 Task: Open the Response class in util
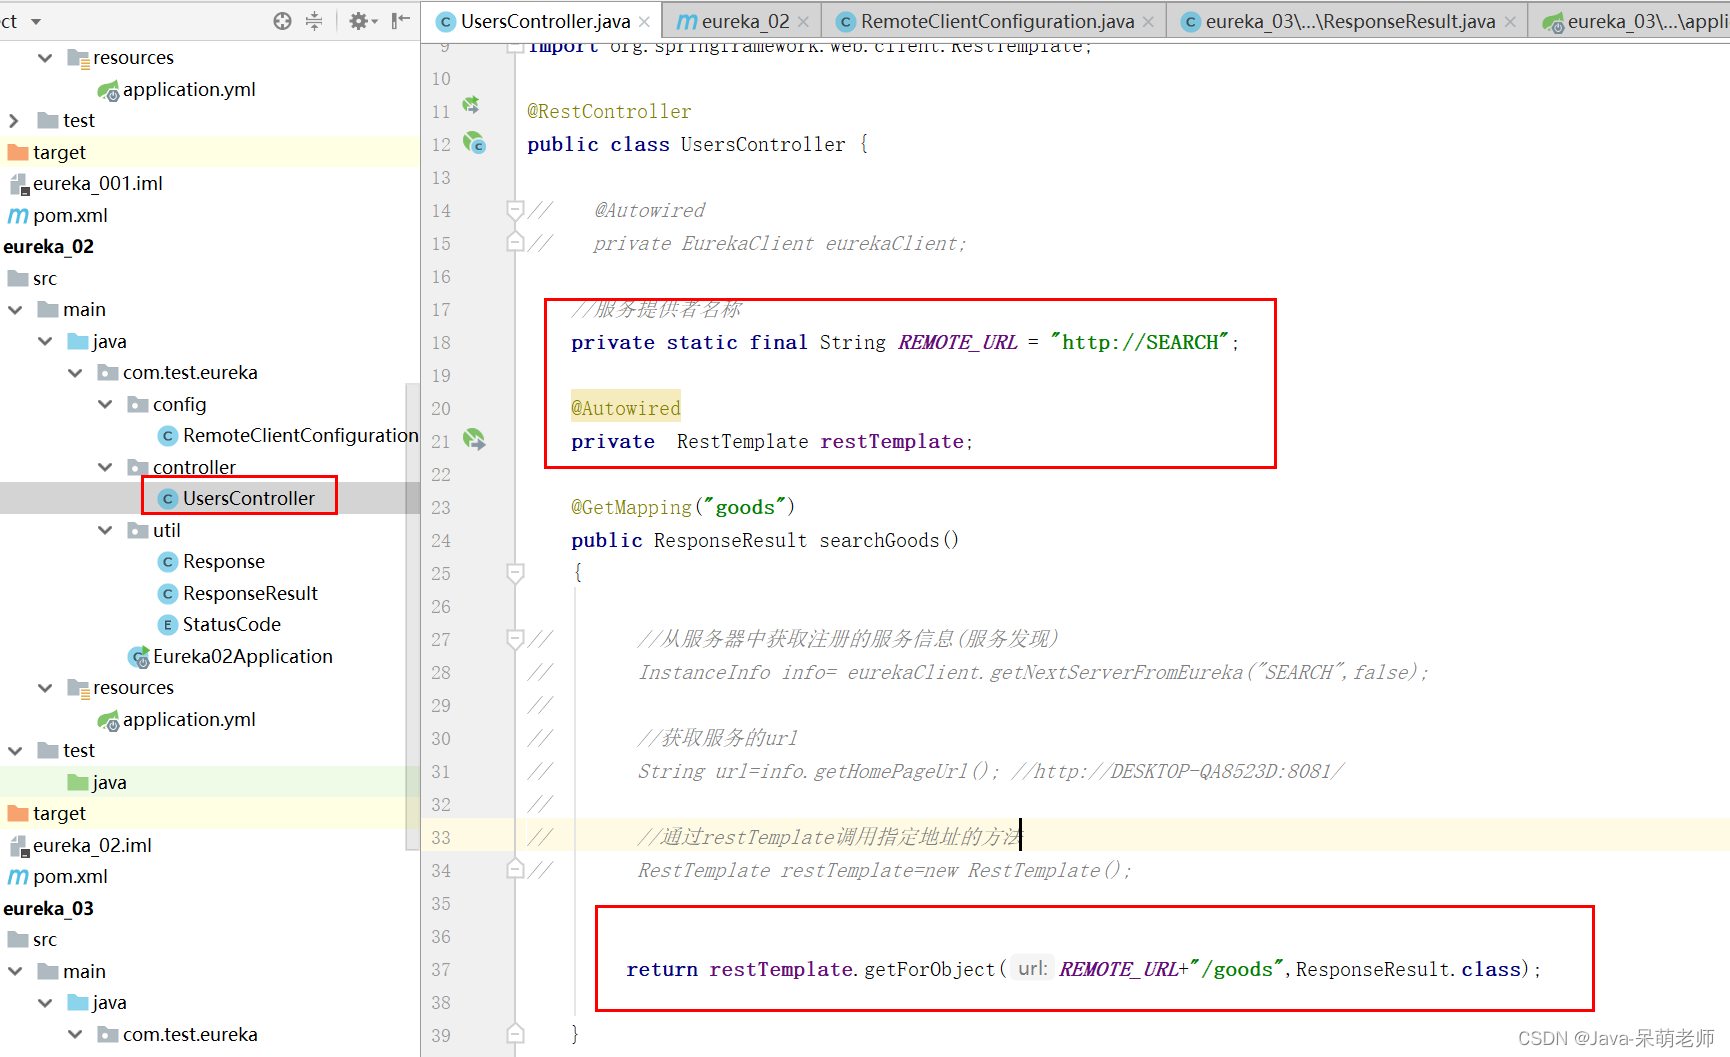223,561
